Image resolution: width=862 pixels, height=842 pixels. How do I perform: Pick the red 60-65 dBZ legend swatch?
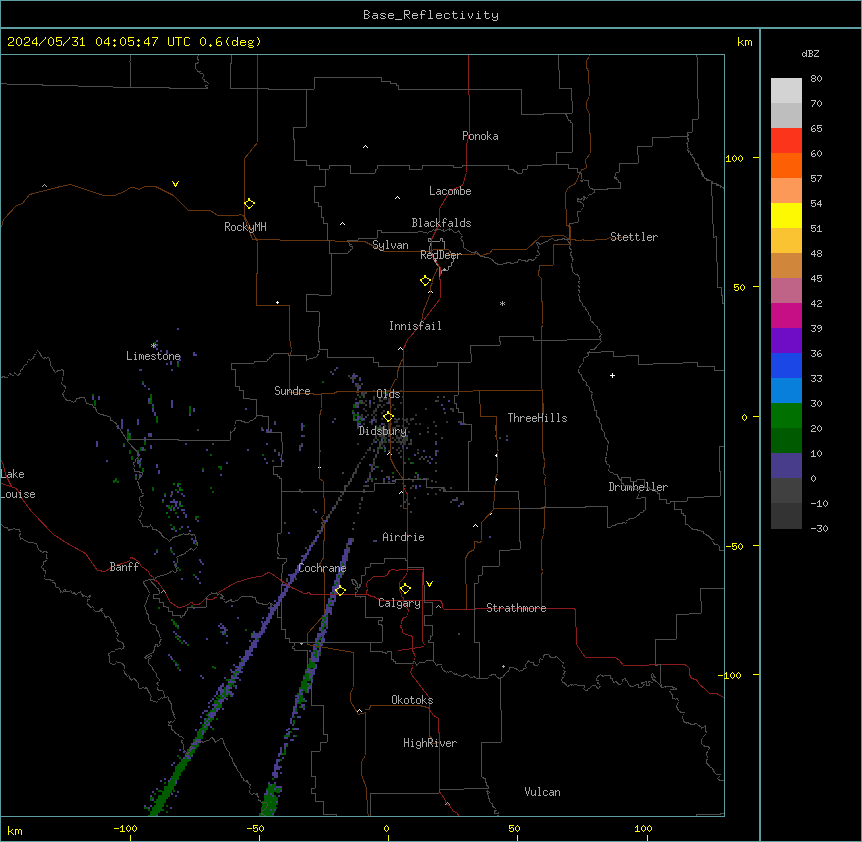coord(786,141)
